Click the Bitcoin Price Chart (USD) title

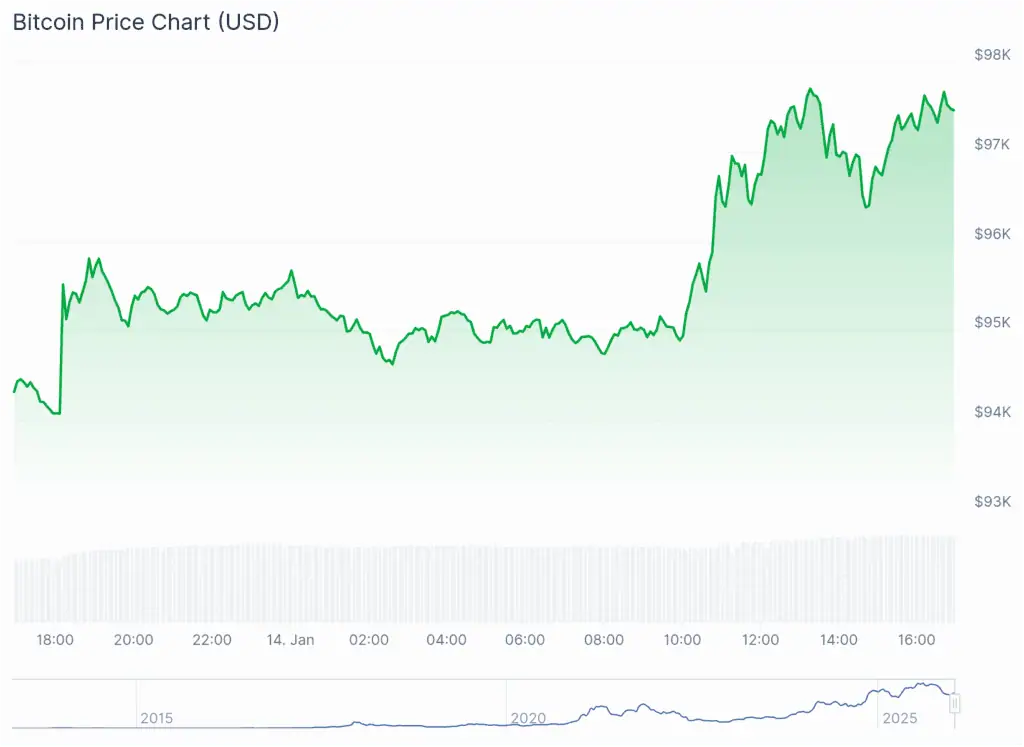[x=145, y=22]
